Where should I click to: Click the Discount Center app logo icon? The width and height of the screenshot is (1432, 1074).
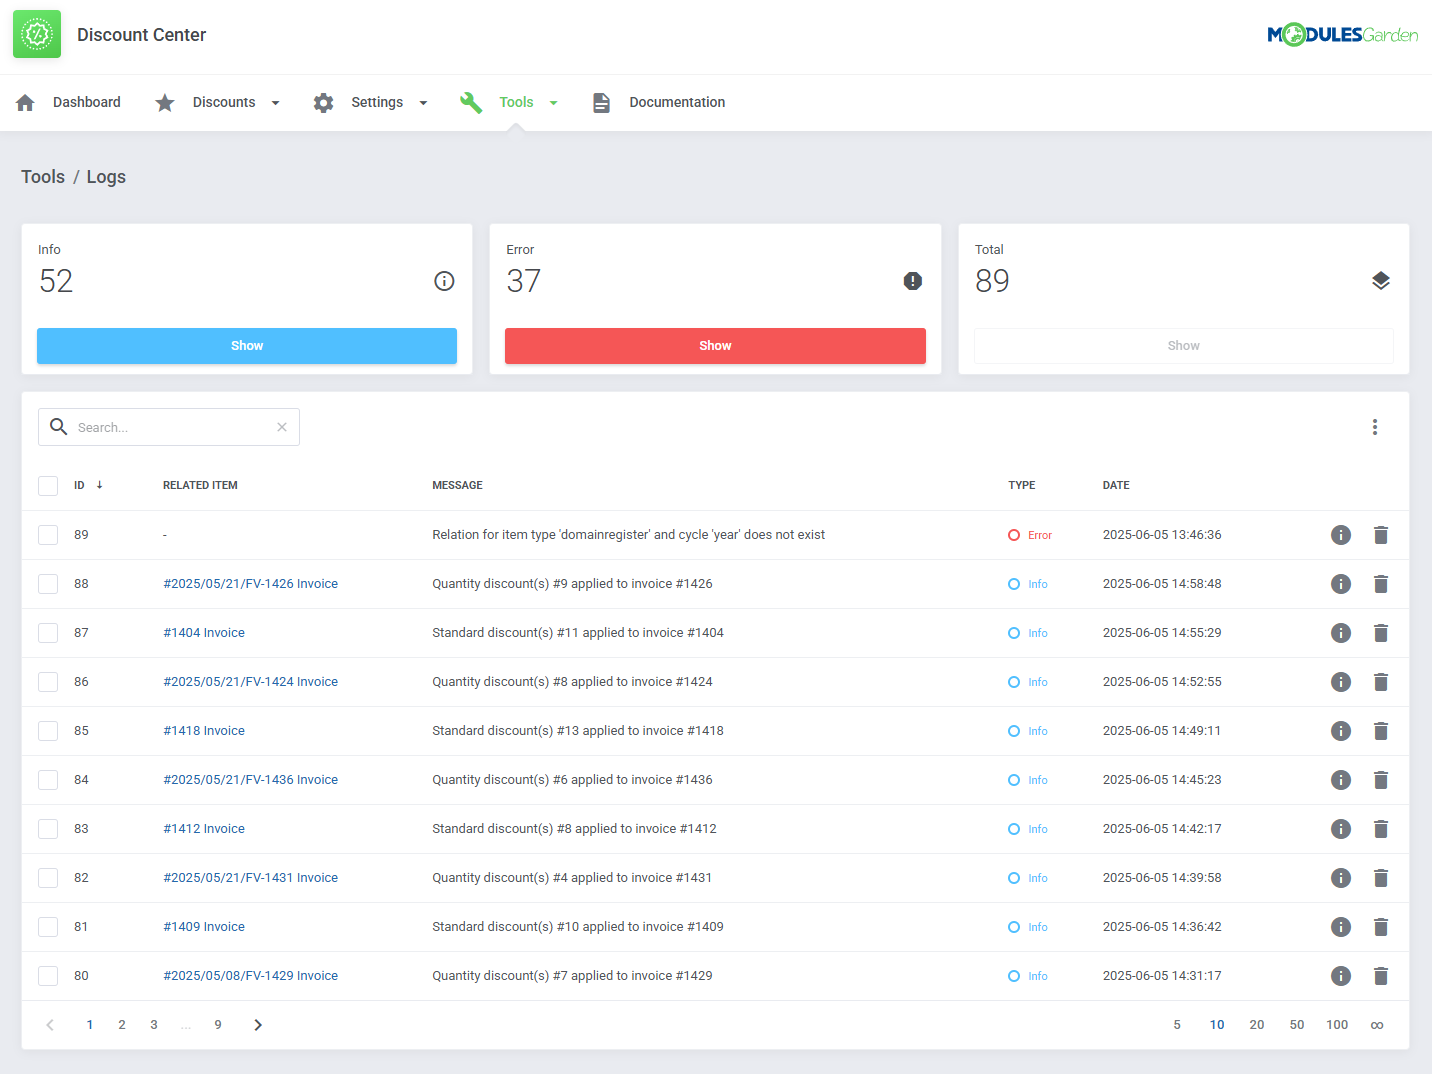(x=36, y=33)
